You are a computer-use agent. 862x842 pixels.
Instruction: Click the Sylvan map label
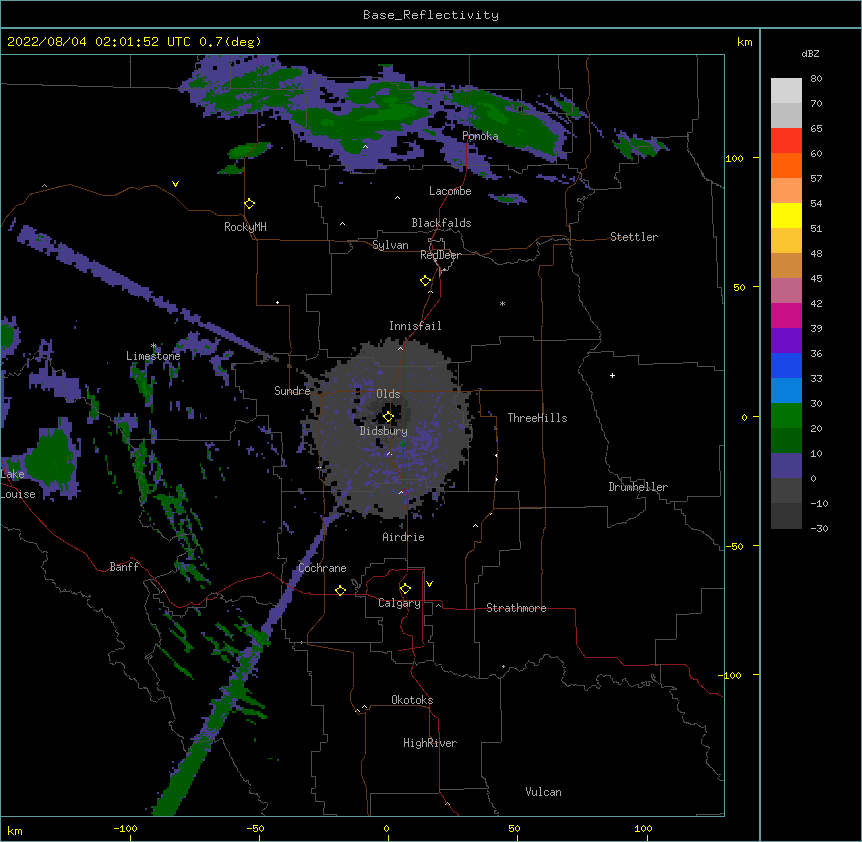click(390, 245)
